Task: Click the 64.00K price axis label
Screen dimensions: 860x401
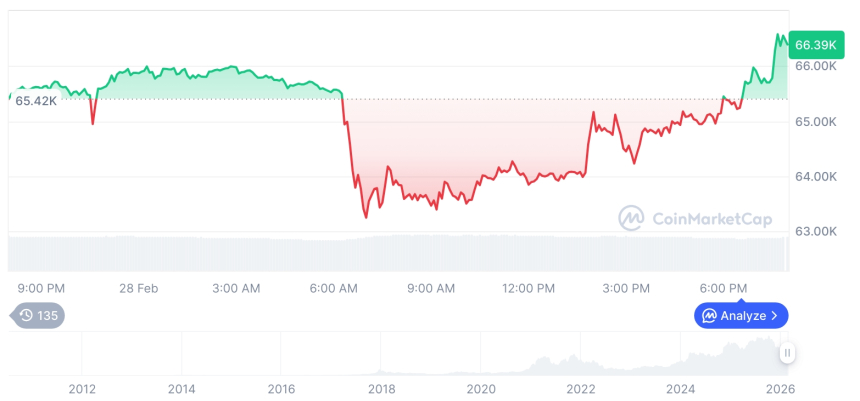Action: [816, 176]
